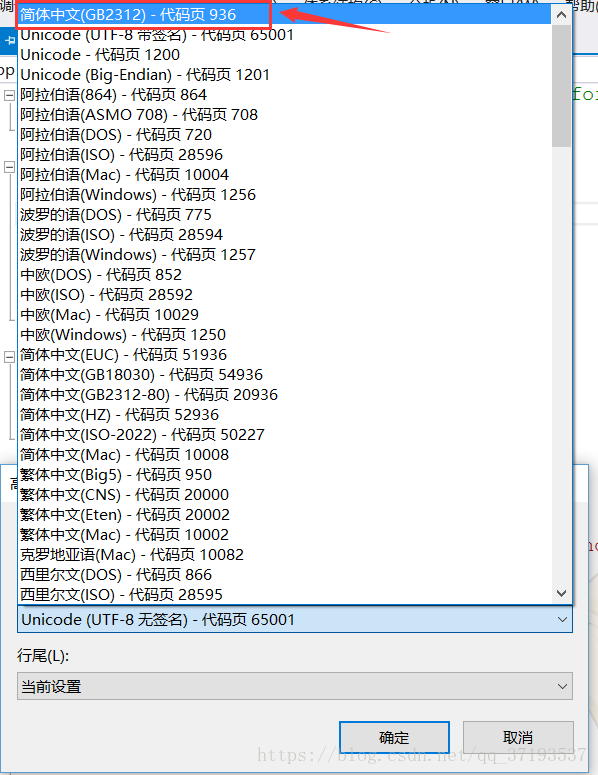Open the 行尾 current settings dropdown
Screen dimensions: 598x775
295,686
